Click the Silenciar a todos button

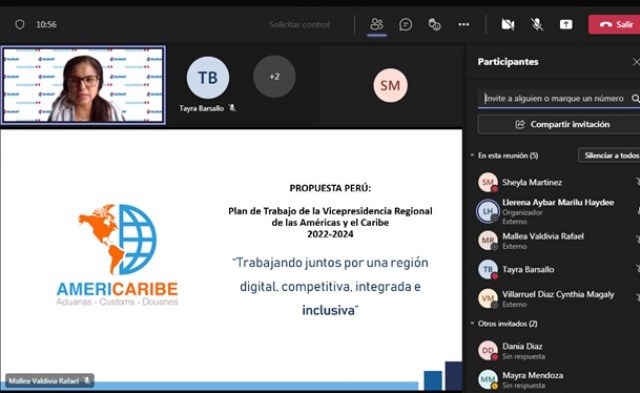[609, 155]
